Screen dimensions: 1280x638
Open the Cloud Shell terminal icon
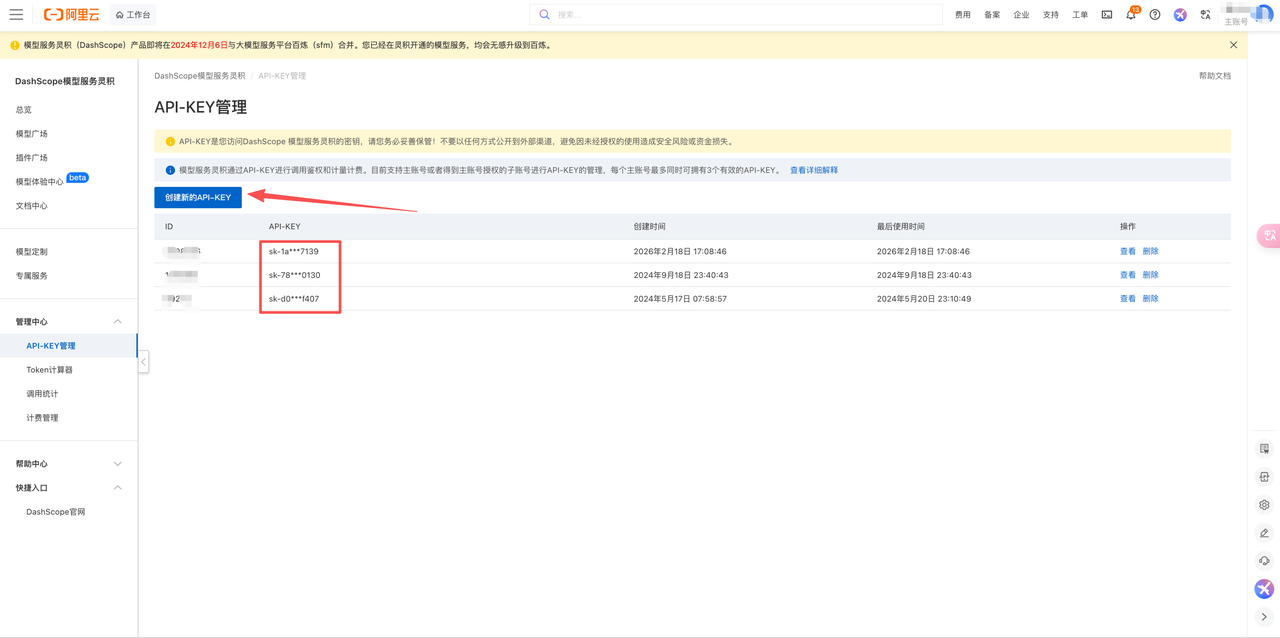[x=1107, y=15]
